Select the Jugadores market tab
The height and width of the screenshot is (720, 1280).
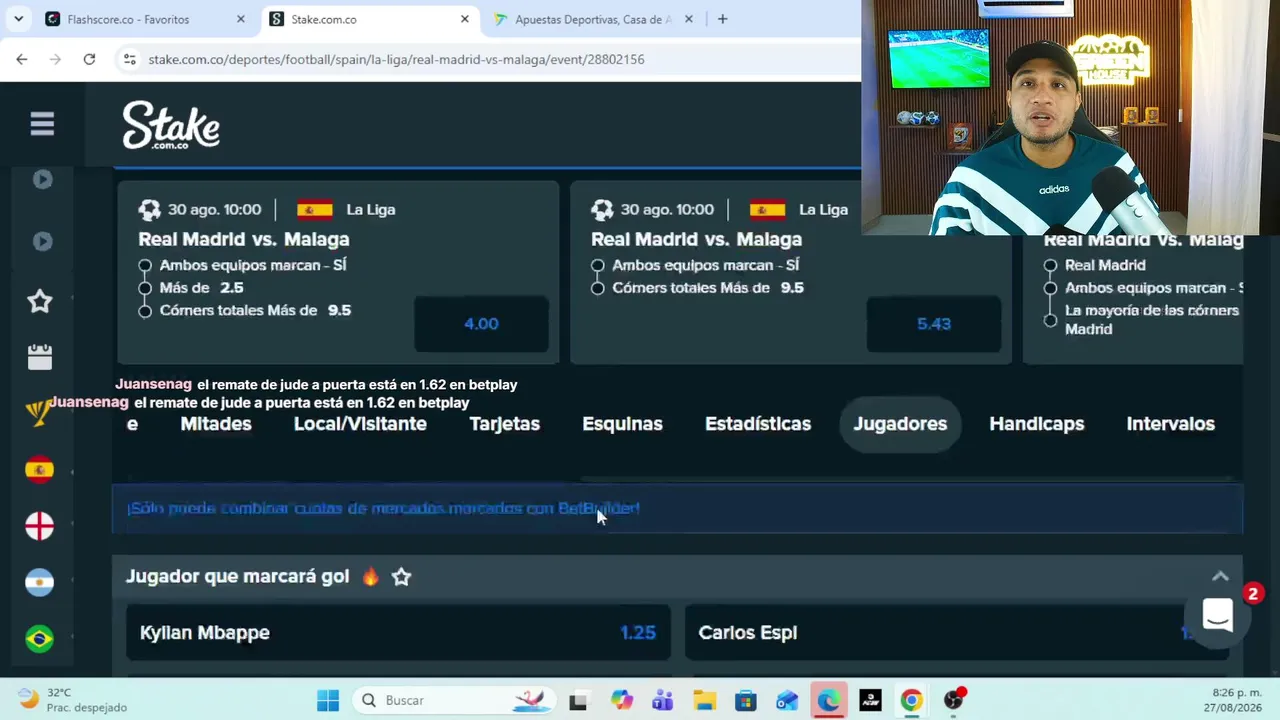coord(900,424)
